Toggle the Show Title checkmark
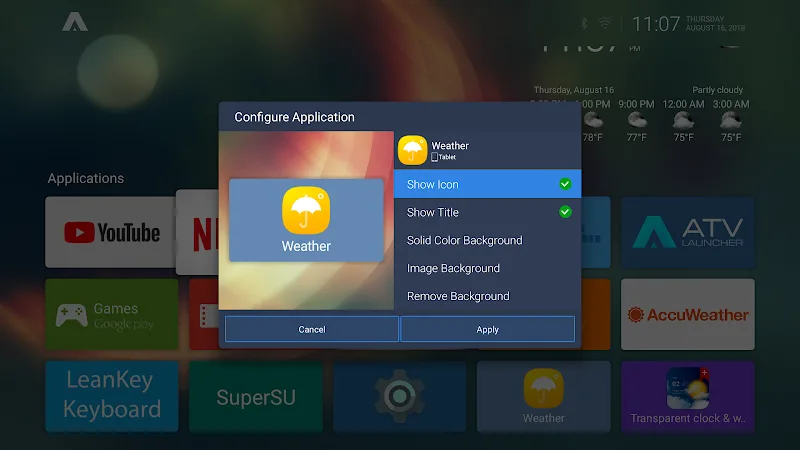This screenshot has height=450, width=800. tap(565, 212)
